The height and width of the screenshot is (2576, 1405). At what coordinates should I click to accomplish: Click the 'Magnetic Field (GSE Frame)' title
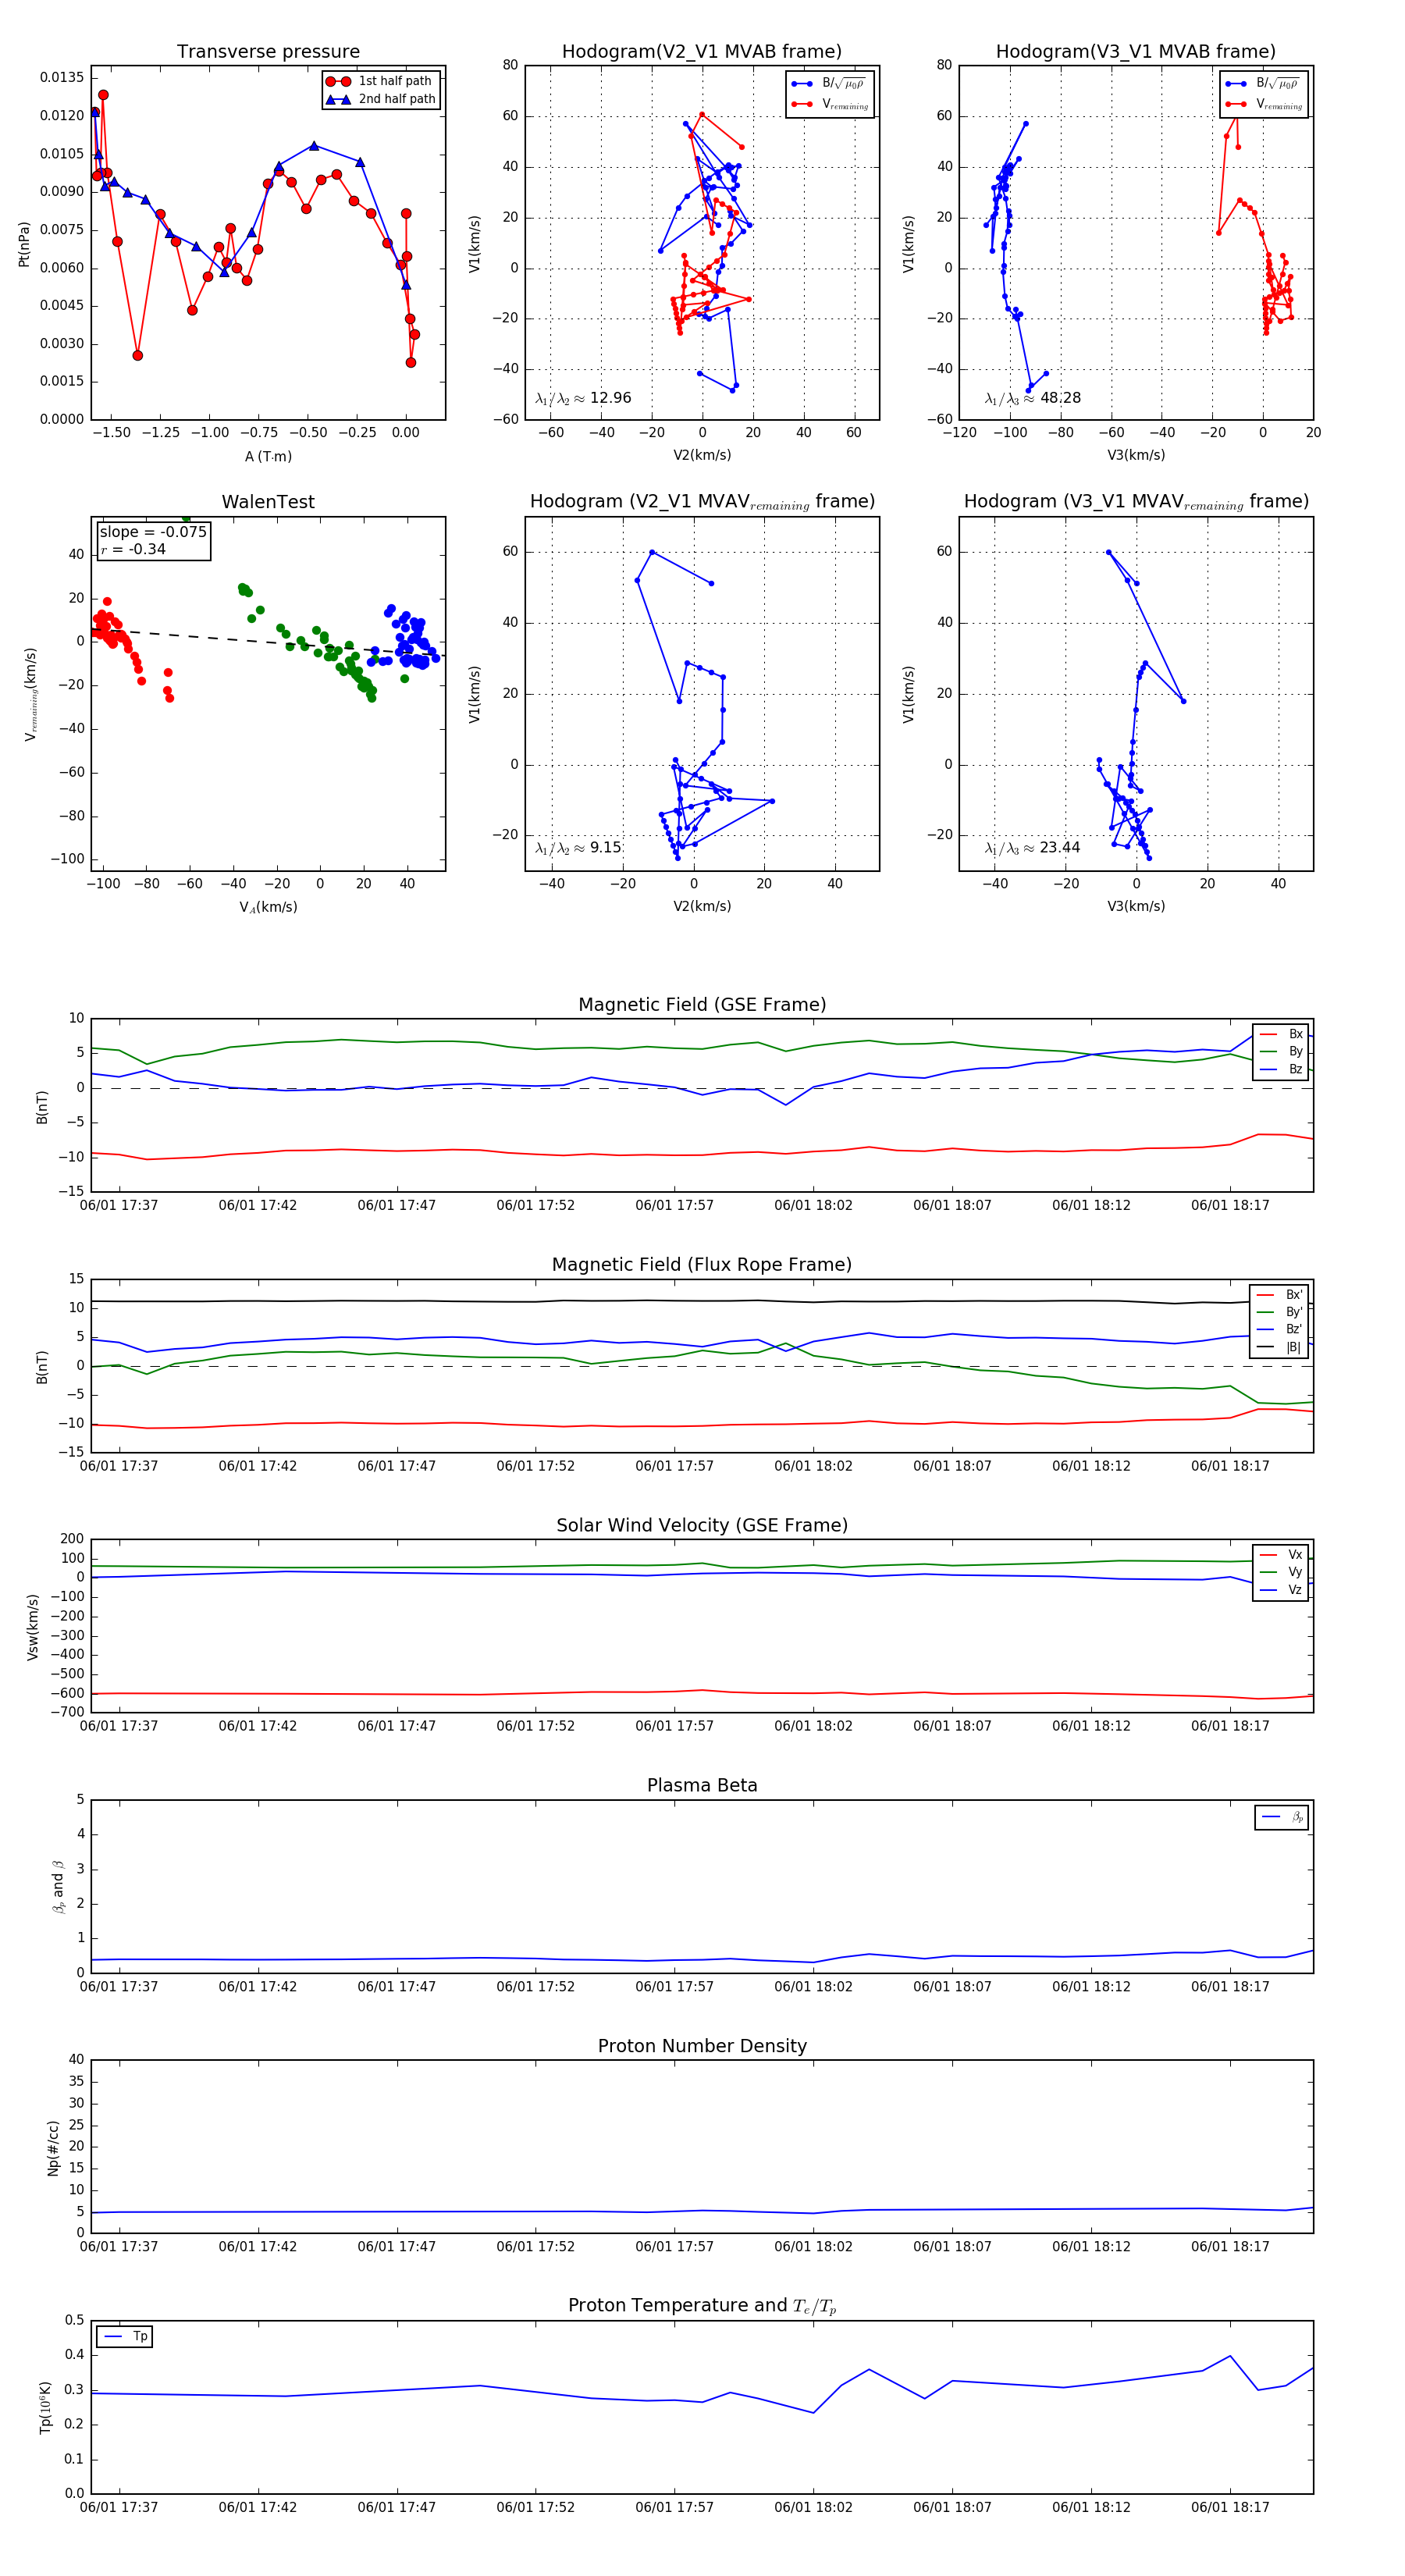(702, 1005)
